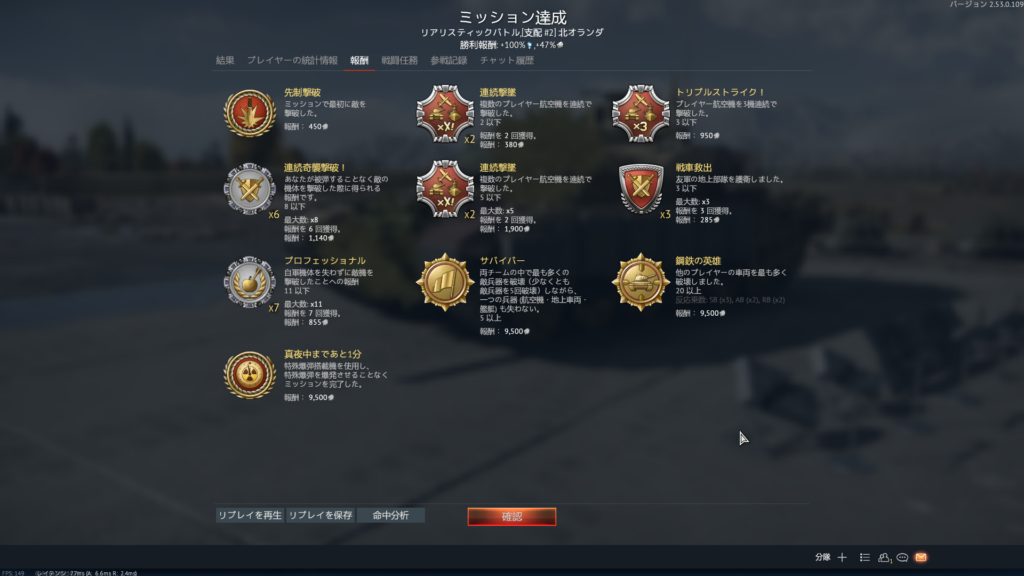Click the plus icon next to 分隊
The image size is (1024, 576).
point(842,557)
